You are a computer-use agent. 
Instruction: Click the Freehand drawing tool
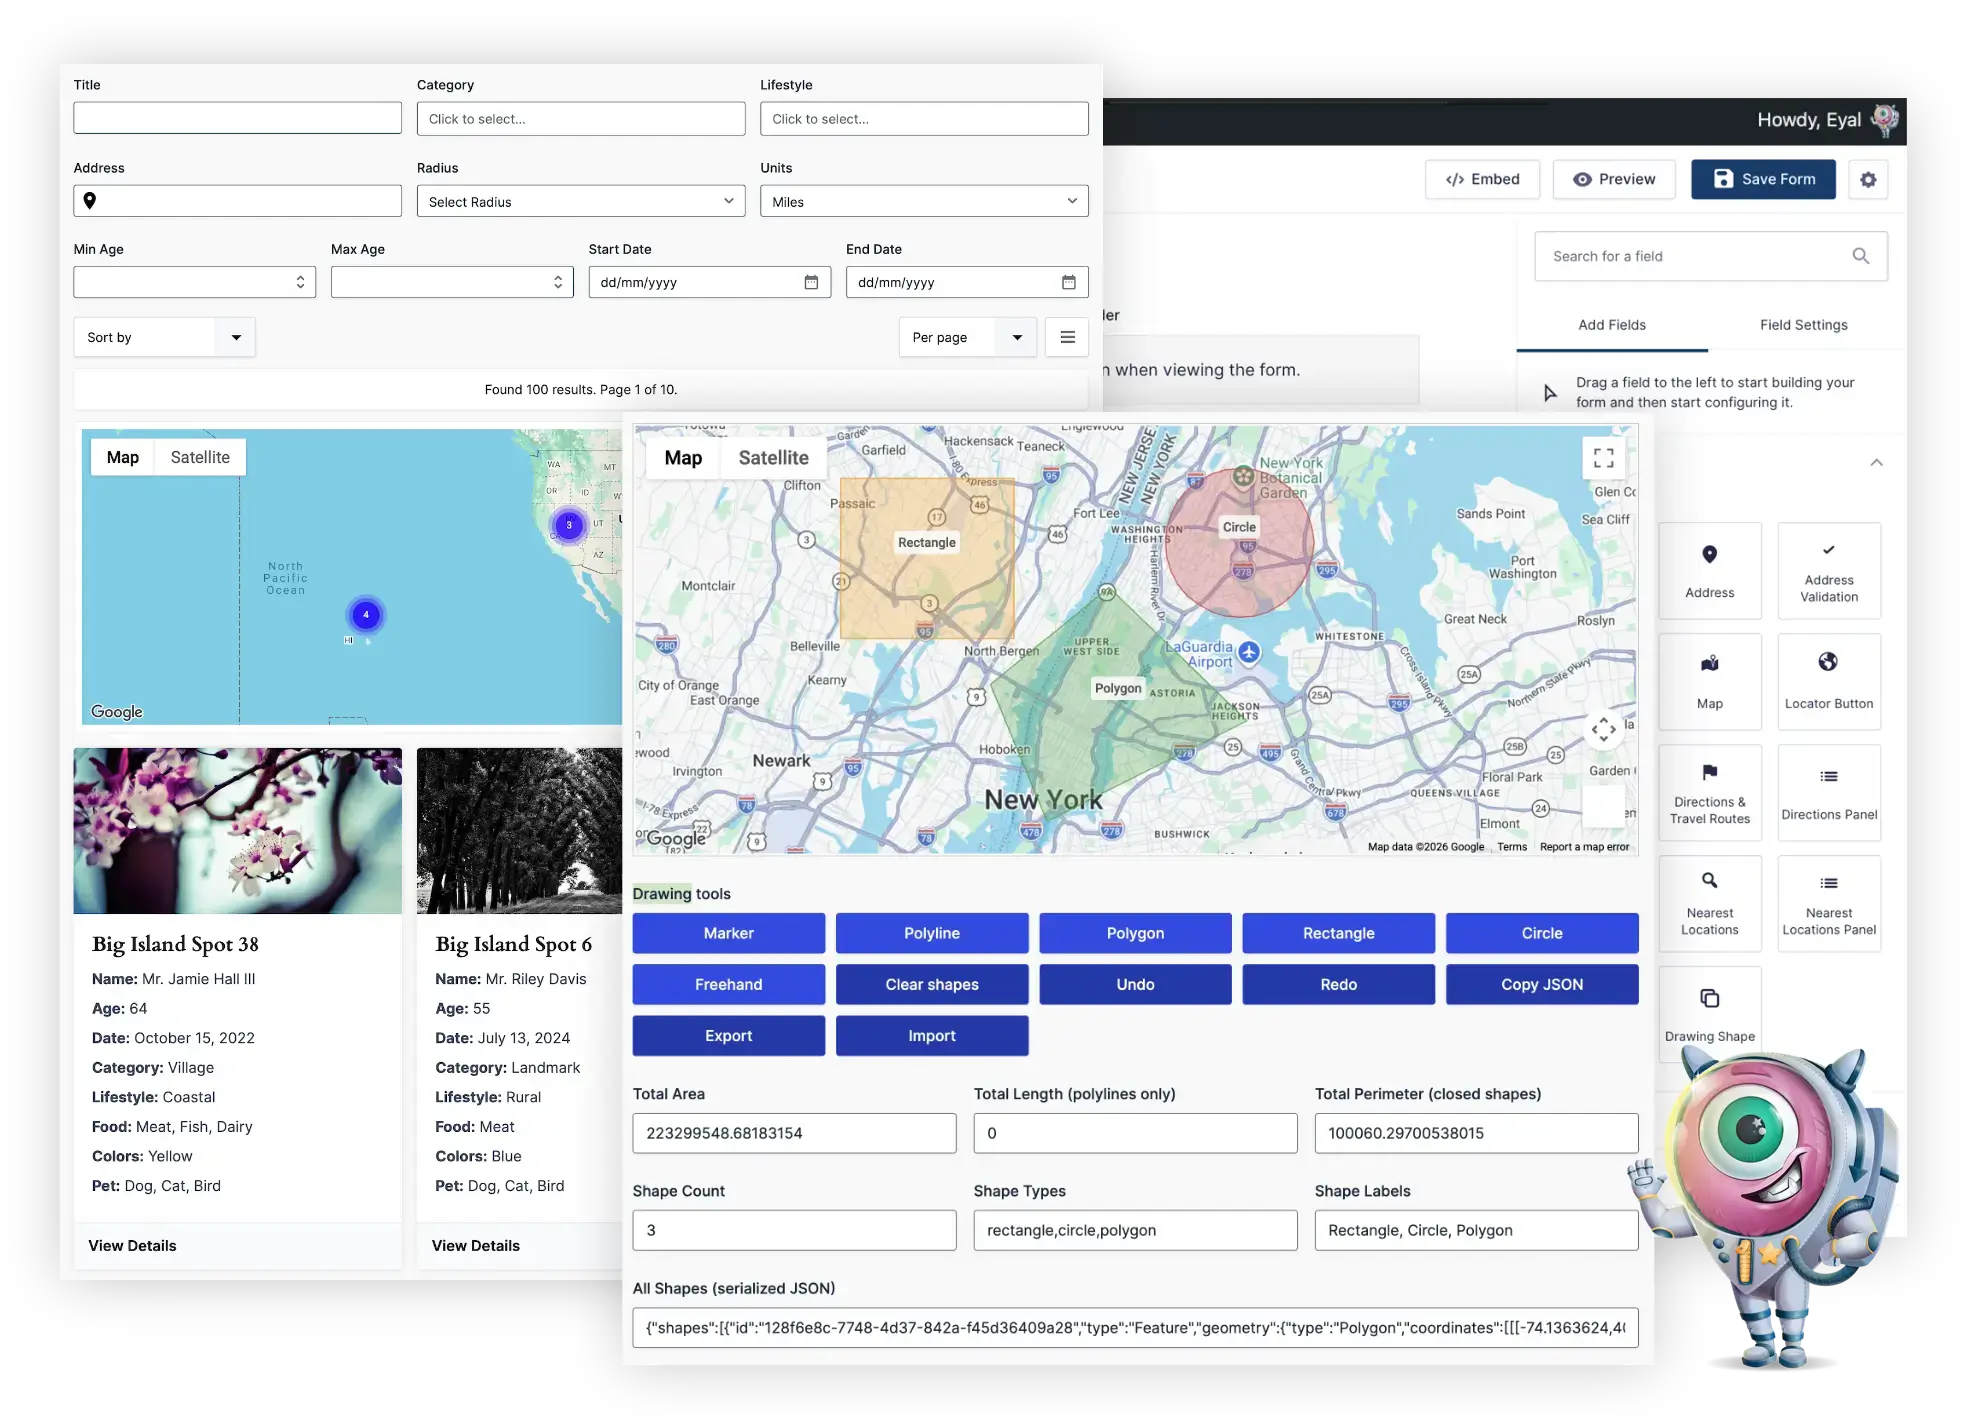tap(728, 985)
